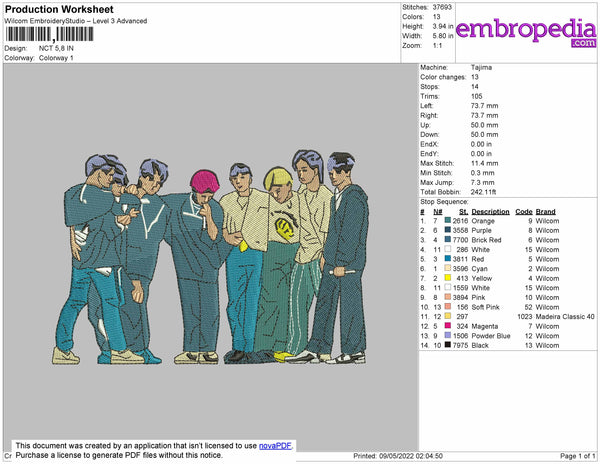Click the "EndX:" label
The height and width of the screenshot is (464, 600).
point(429,144)
